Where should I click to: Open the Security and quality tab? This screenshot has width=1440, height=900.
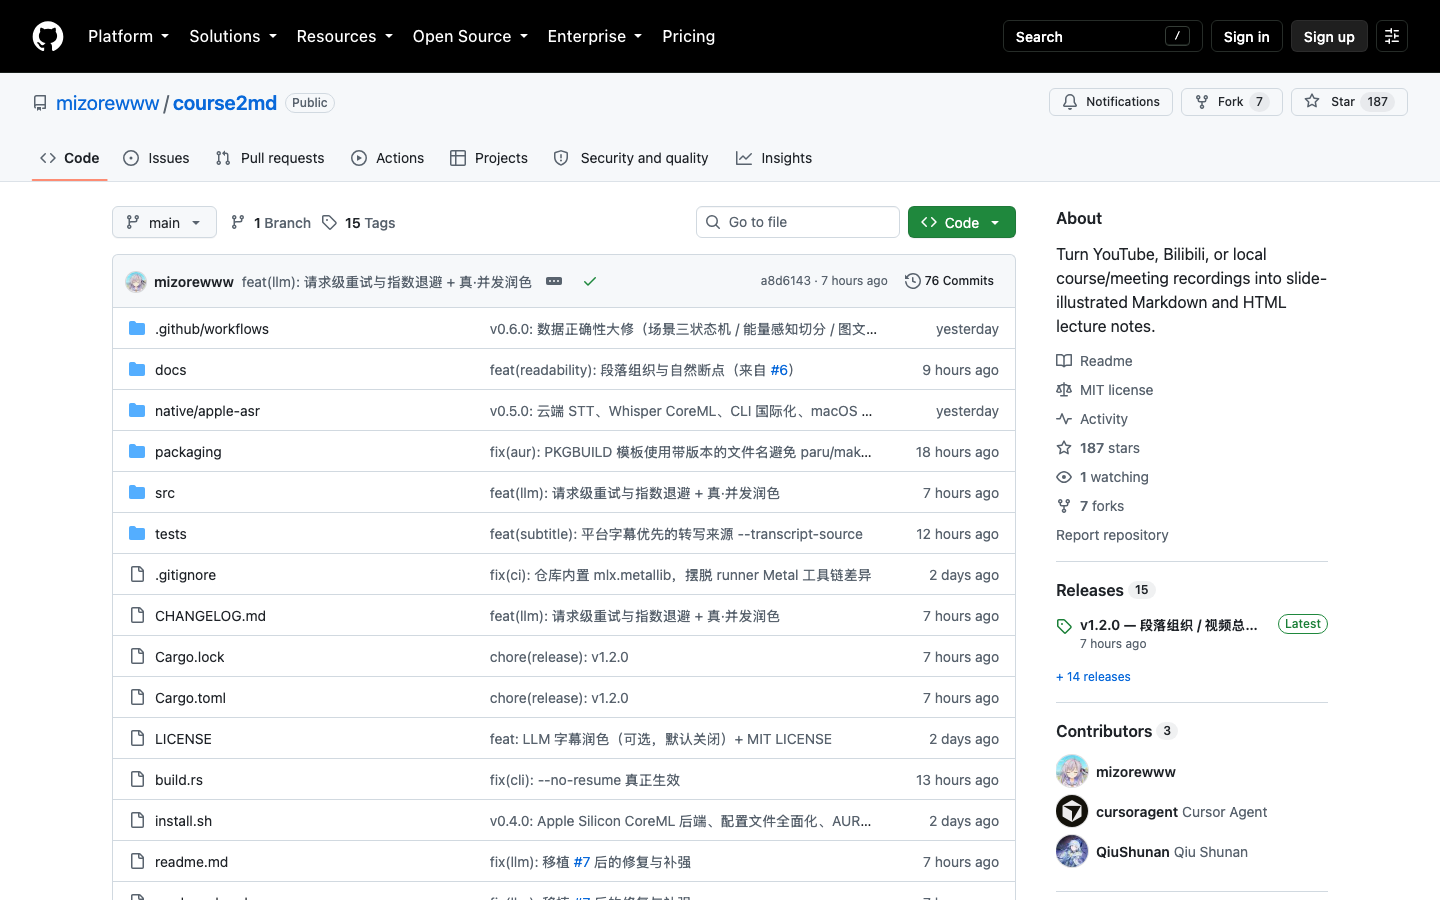coord(631,158)
